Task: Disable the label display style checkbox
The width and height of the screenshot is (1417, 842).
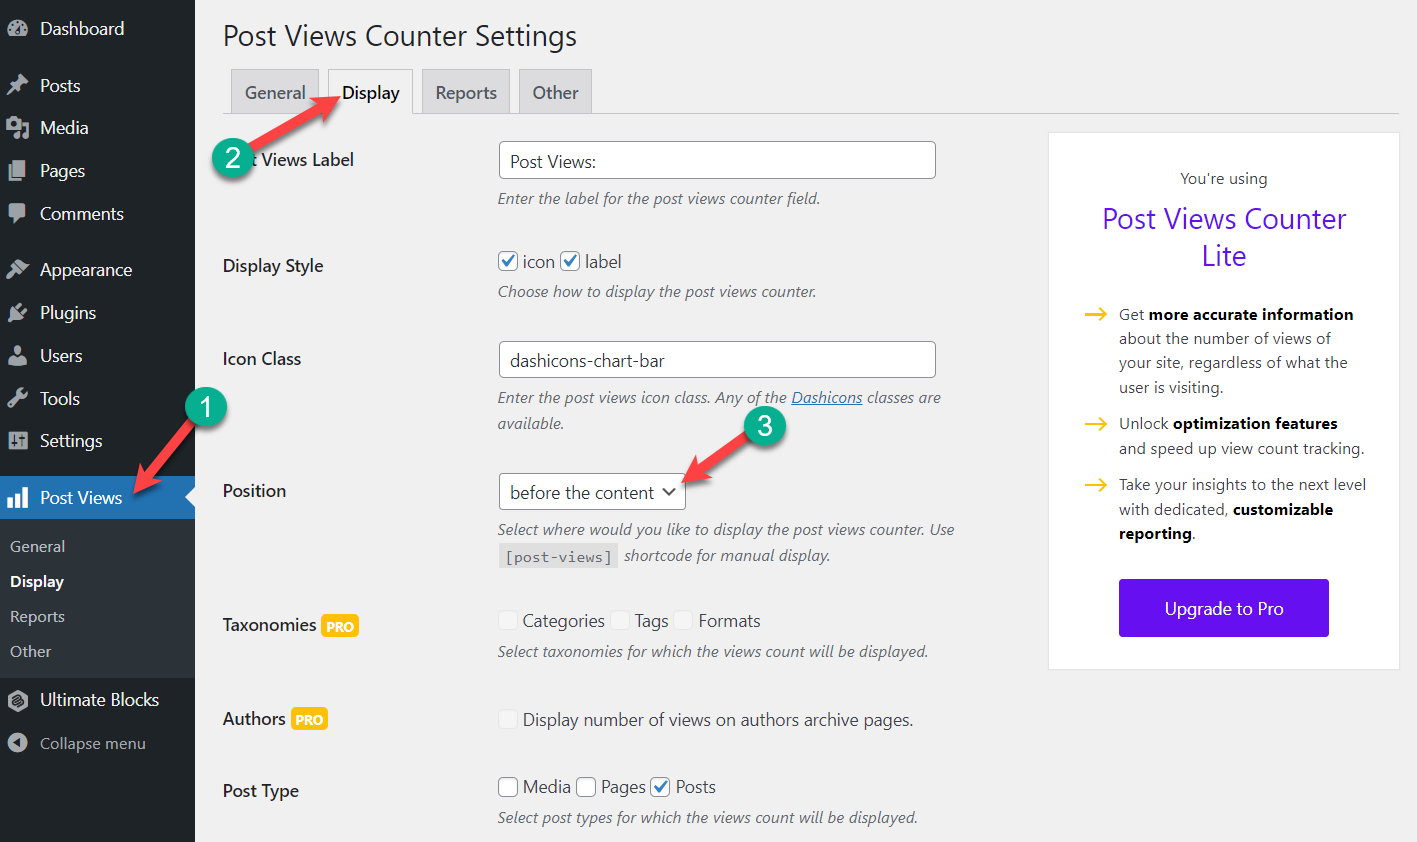Action: (x=568, y=260)
